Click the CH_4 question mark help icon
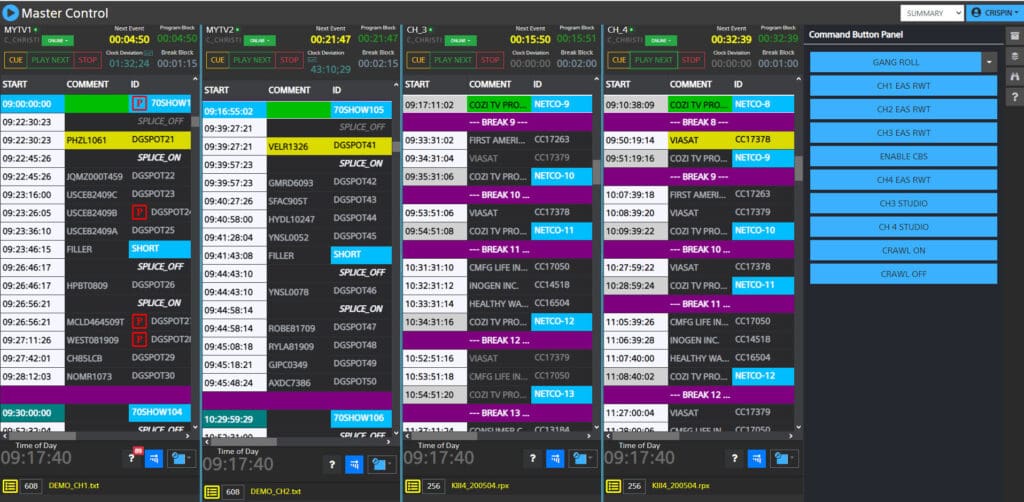Image resolution: width=1024 pixels, height=502 pixels. (735, 458)
